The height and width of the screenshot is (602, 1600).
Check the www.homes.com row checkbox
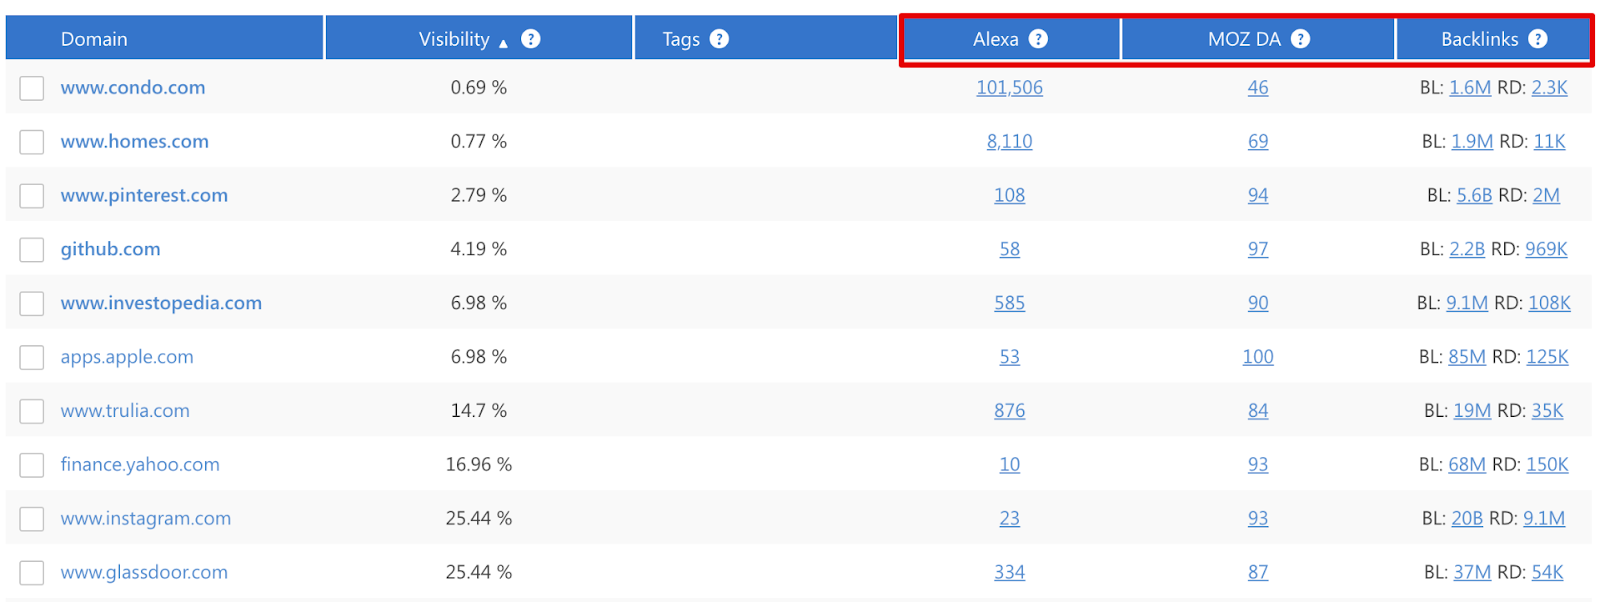(x=32, y=142)
